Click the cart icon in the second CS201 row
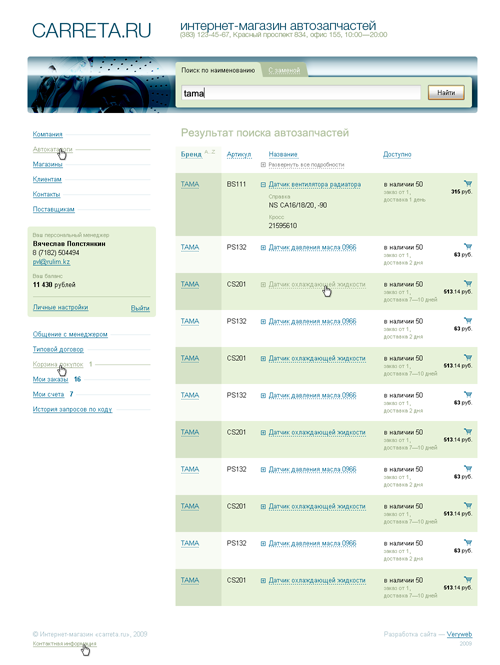 tap(468, 357)
